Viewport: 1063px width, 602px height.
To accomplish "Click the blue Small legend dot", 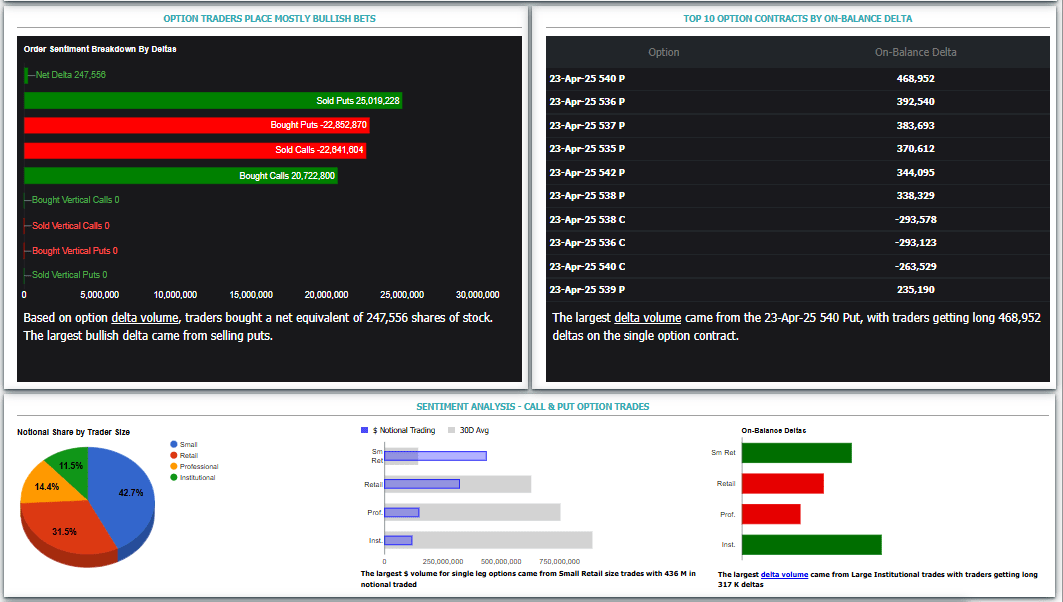I will [x=174, y=444].
